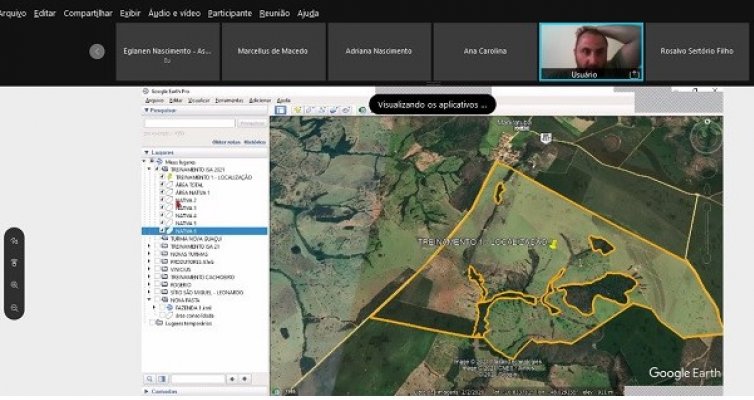Image resolution: width=754 pixels, height=400 pixels.
Task: Click the move-down arrow in places panel
Action: (244, 379)
